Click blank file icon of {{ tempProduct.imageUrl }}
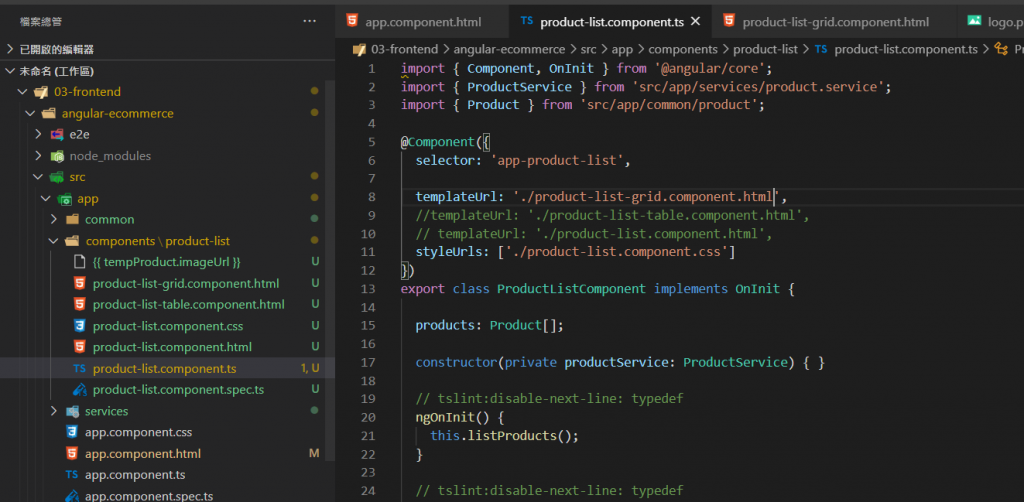Screen dimensions: 1024x502 tap(80, 262)
